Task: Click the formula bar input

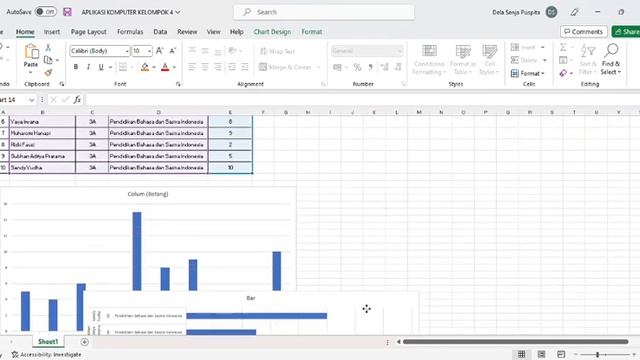Action: point(362,100)
